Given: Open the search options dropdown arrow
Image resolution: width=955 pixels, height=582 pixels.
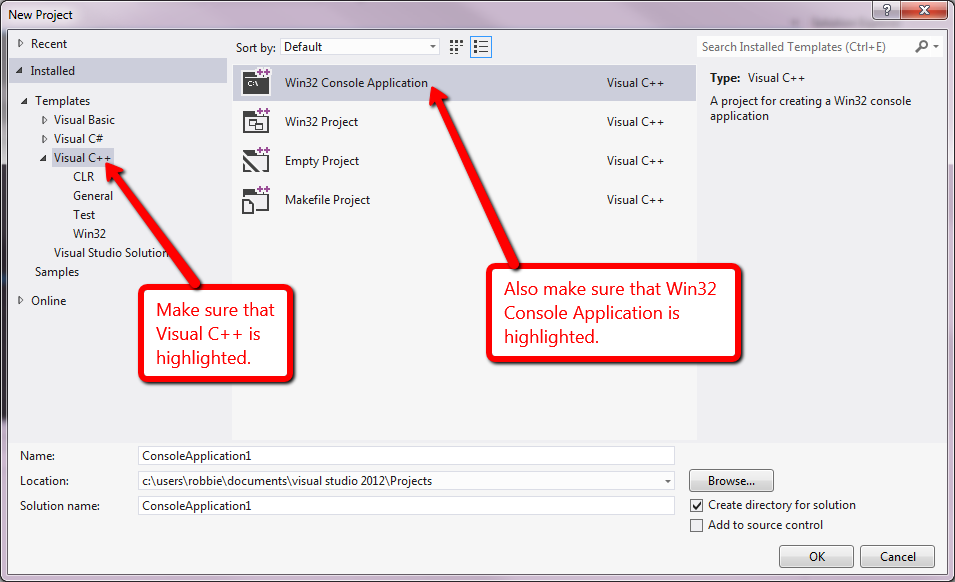Looking at the screenshot, I should 936,46.
